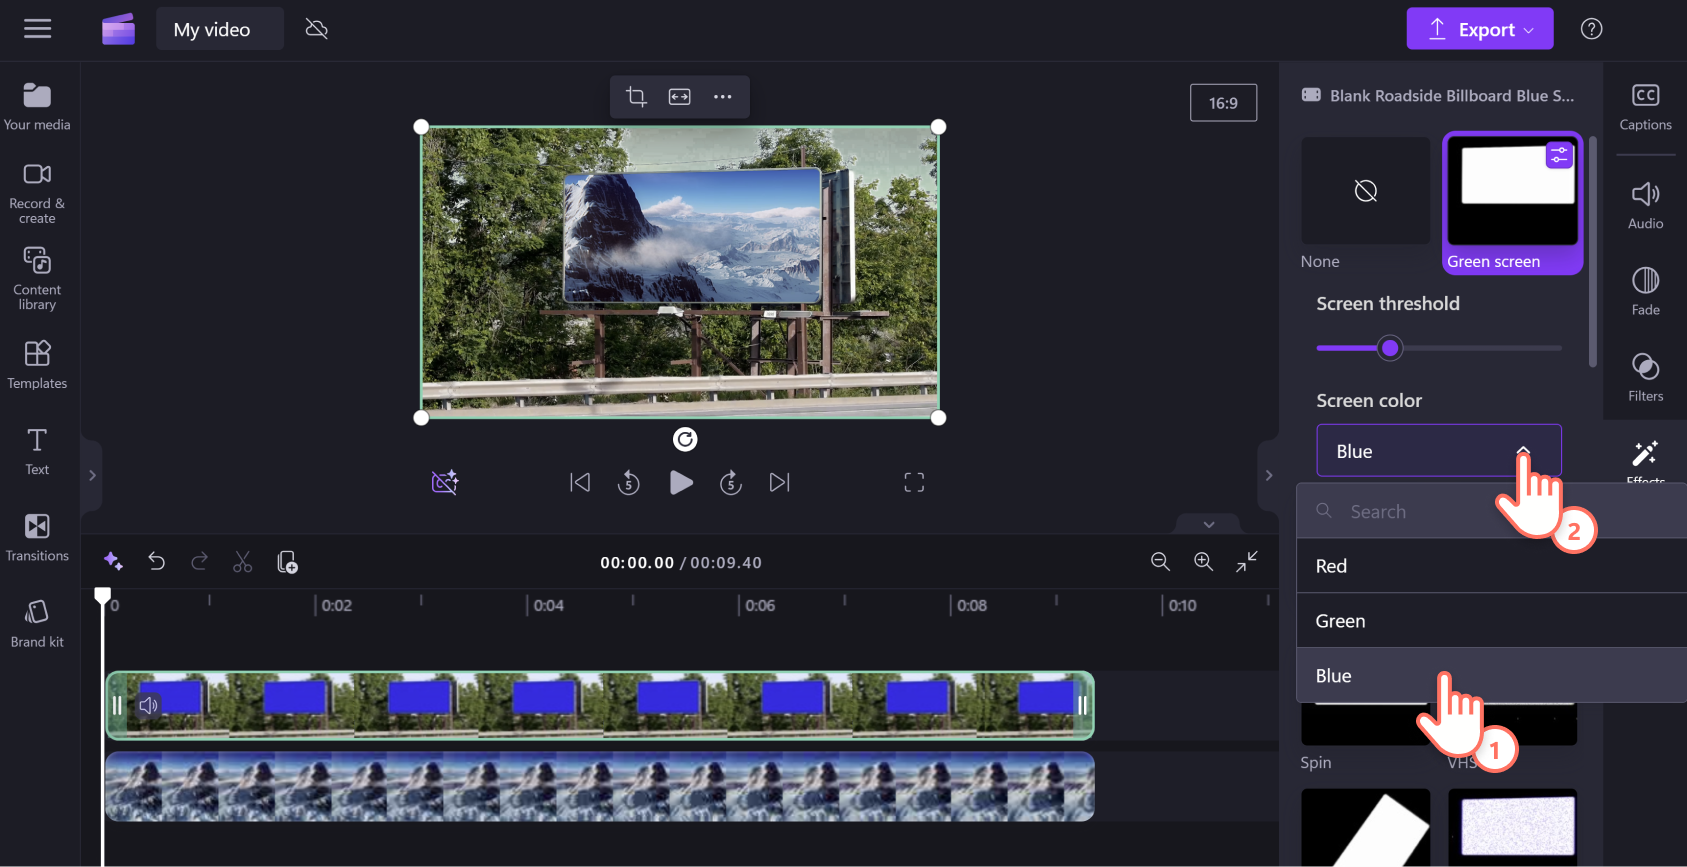Viewport: 1687px width, 867px height.
Task: Adjust the Screen threshold slider
Action: (1389, 348)
